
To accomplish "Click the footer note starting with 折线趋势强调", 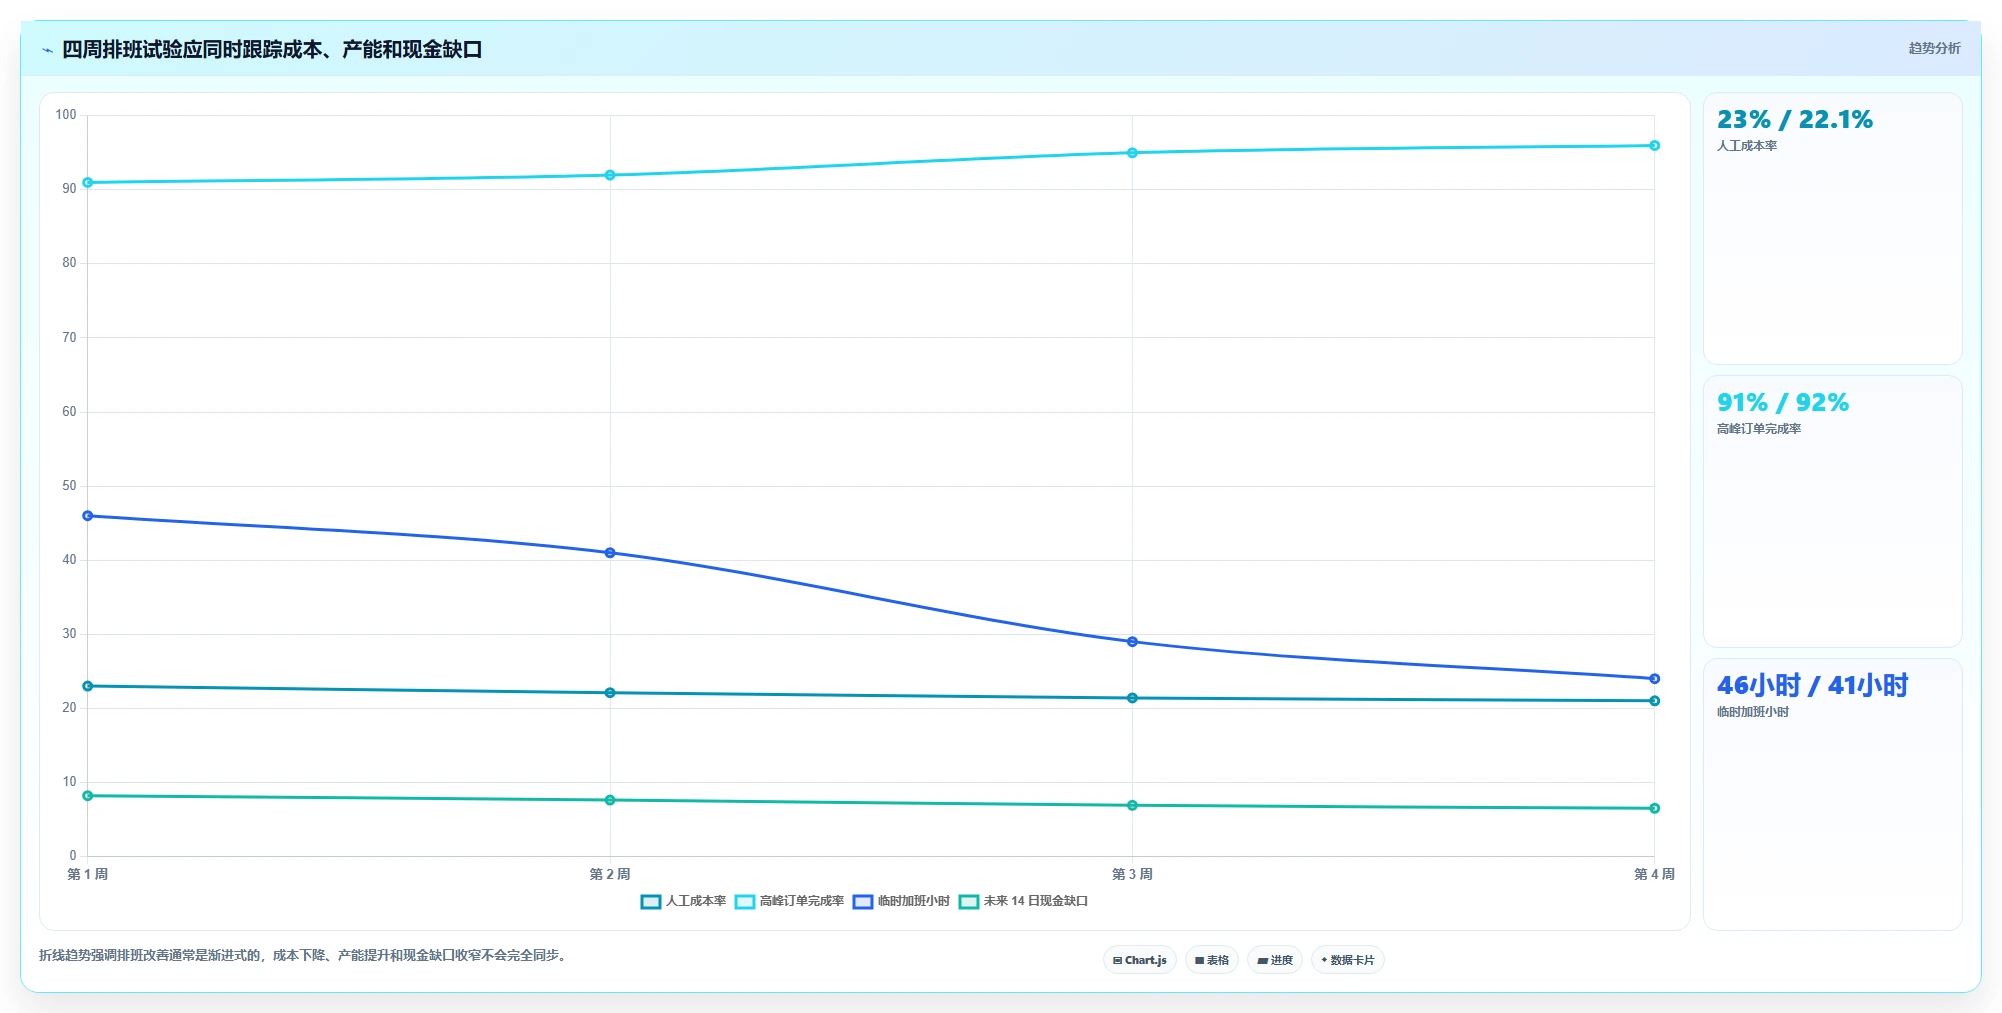I will coord(304,956).
